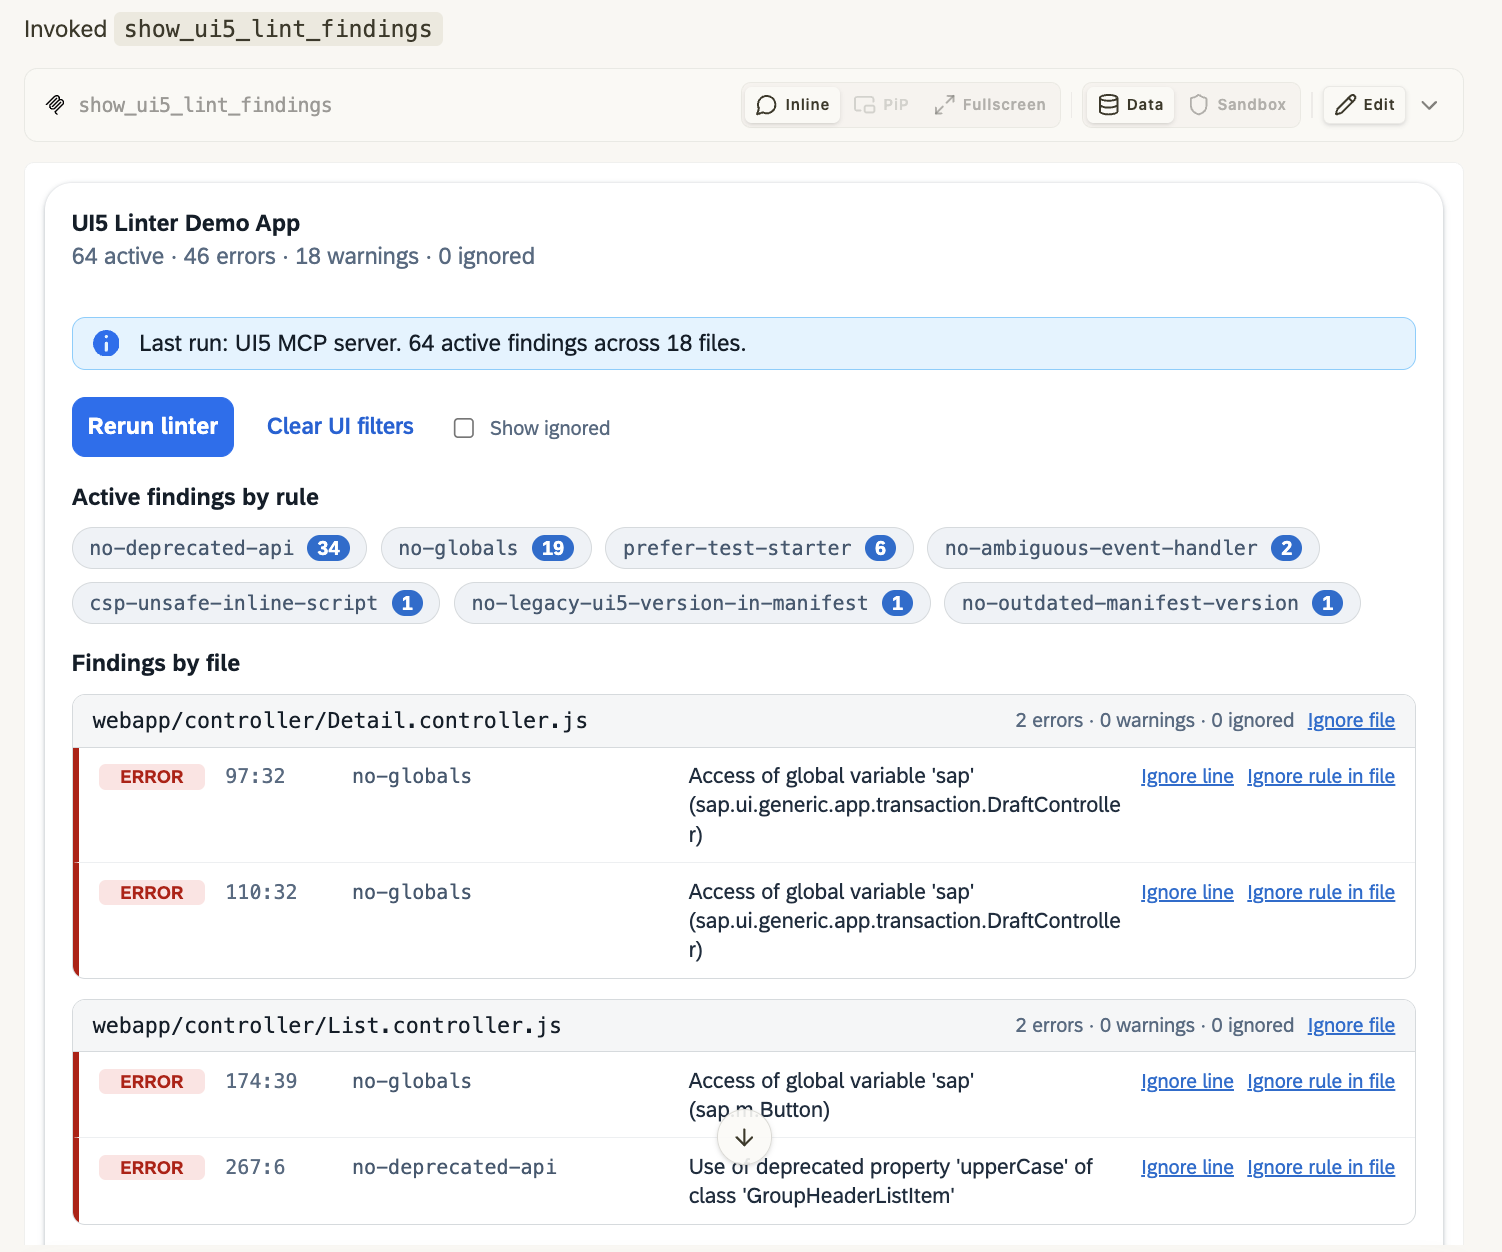Filter by no-deprecated-api rule chip

pyautogui.click(x=219, y=548)
